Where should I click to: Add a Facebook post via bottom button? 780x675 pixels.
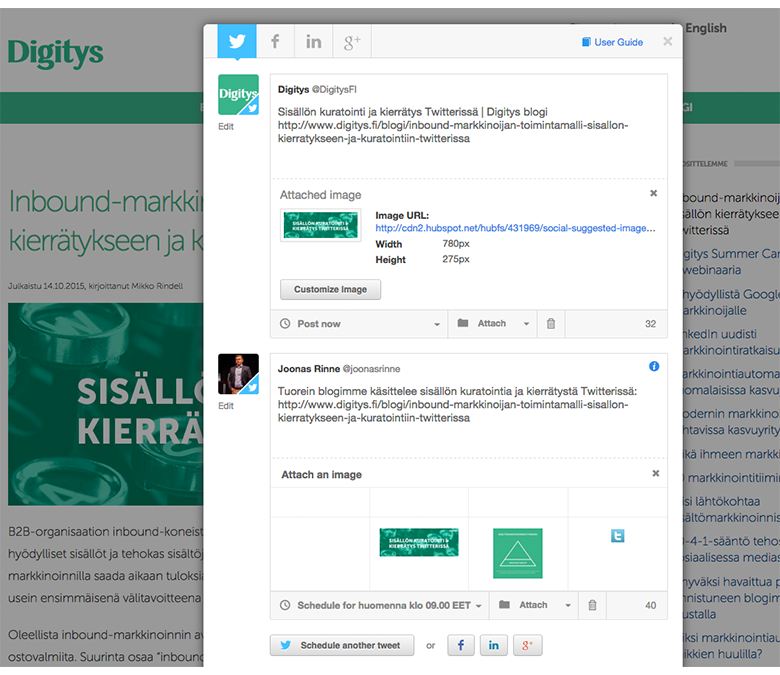(461, 645)
